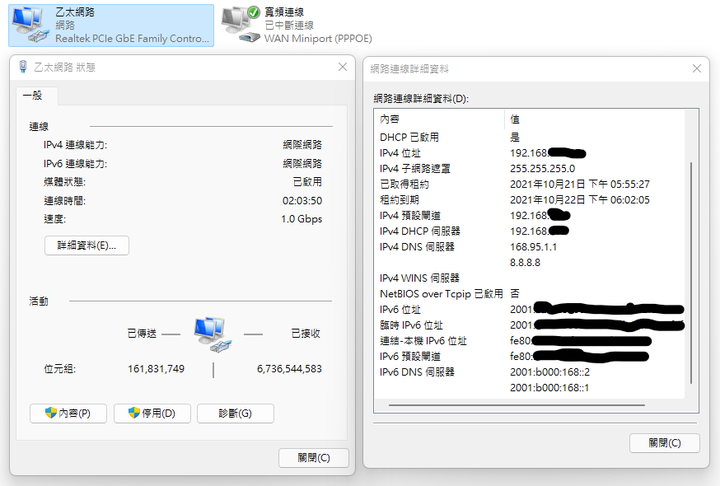Click the vertical scrollbar in details list
The height and width of the screenshot is (486, 720).
click(x=691, y=273)
